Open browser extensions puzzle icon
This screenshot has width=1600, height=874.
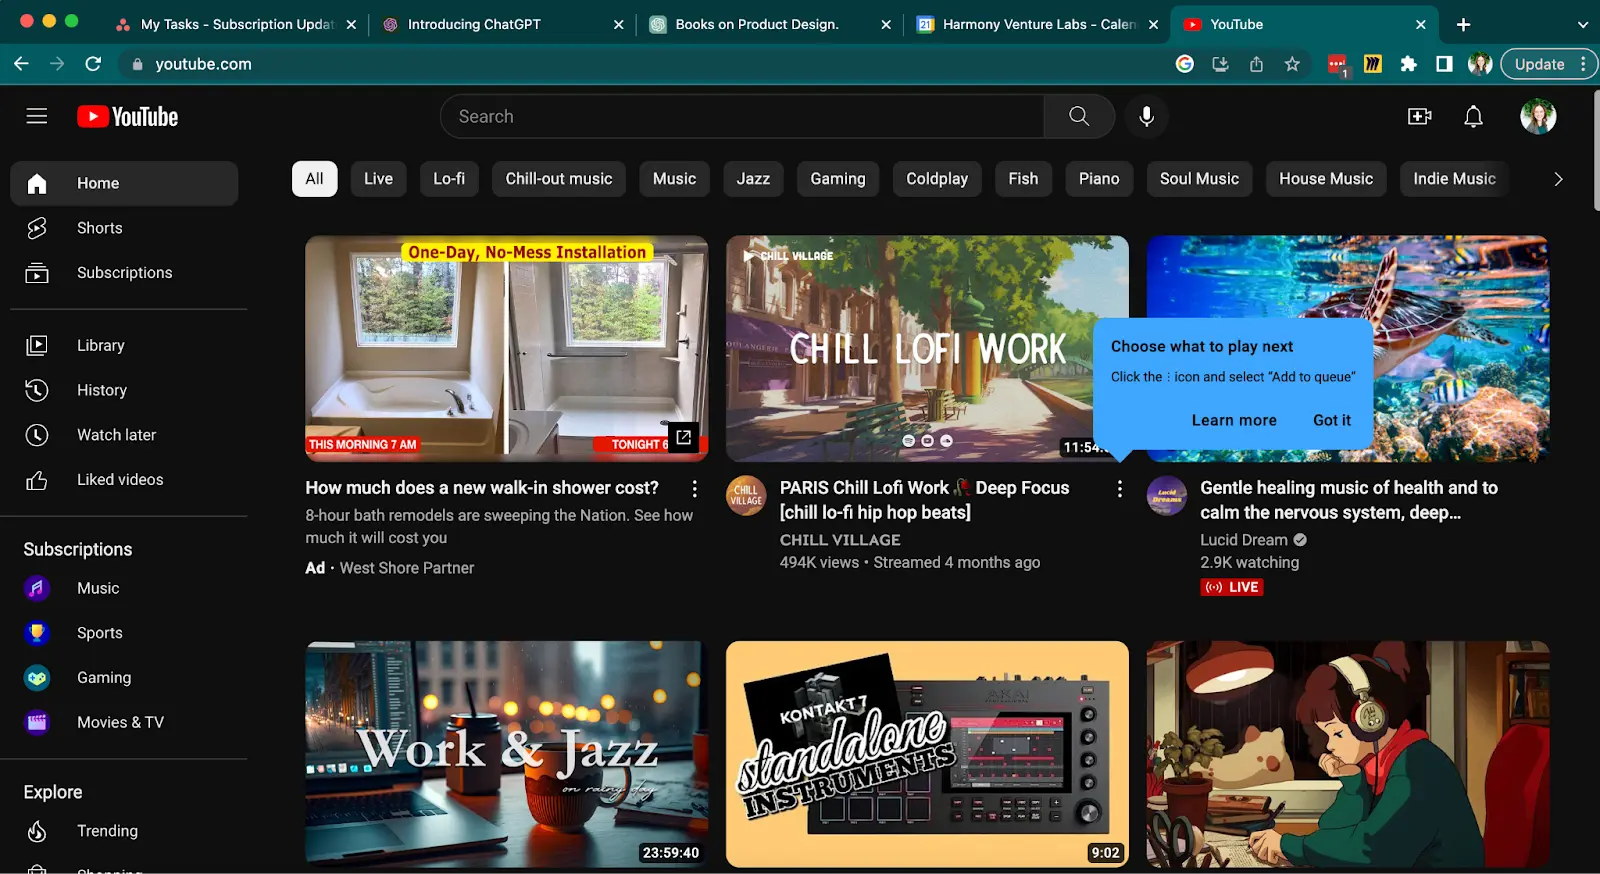tap(1409, 64)
